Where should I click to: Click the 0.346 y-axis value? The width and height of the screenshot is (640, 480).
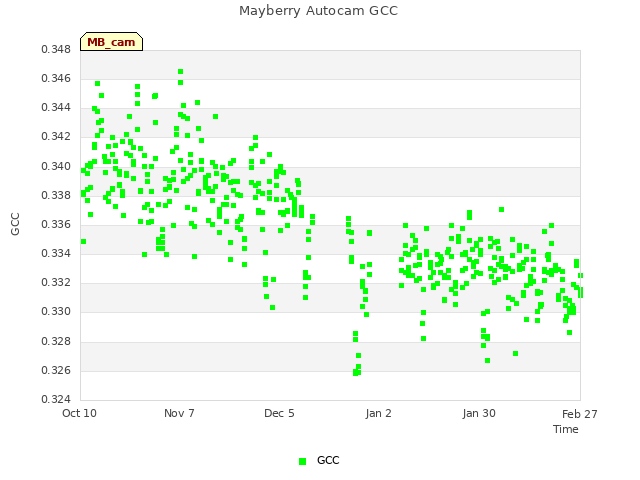(x=56, y=78)
